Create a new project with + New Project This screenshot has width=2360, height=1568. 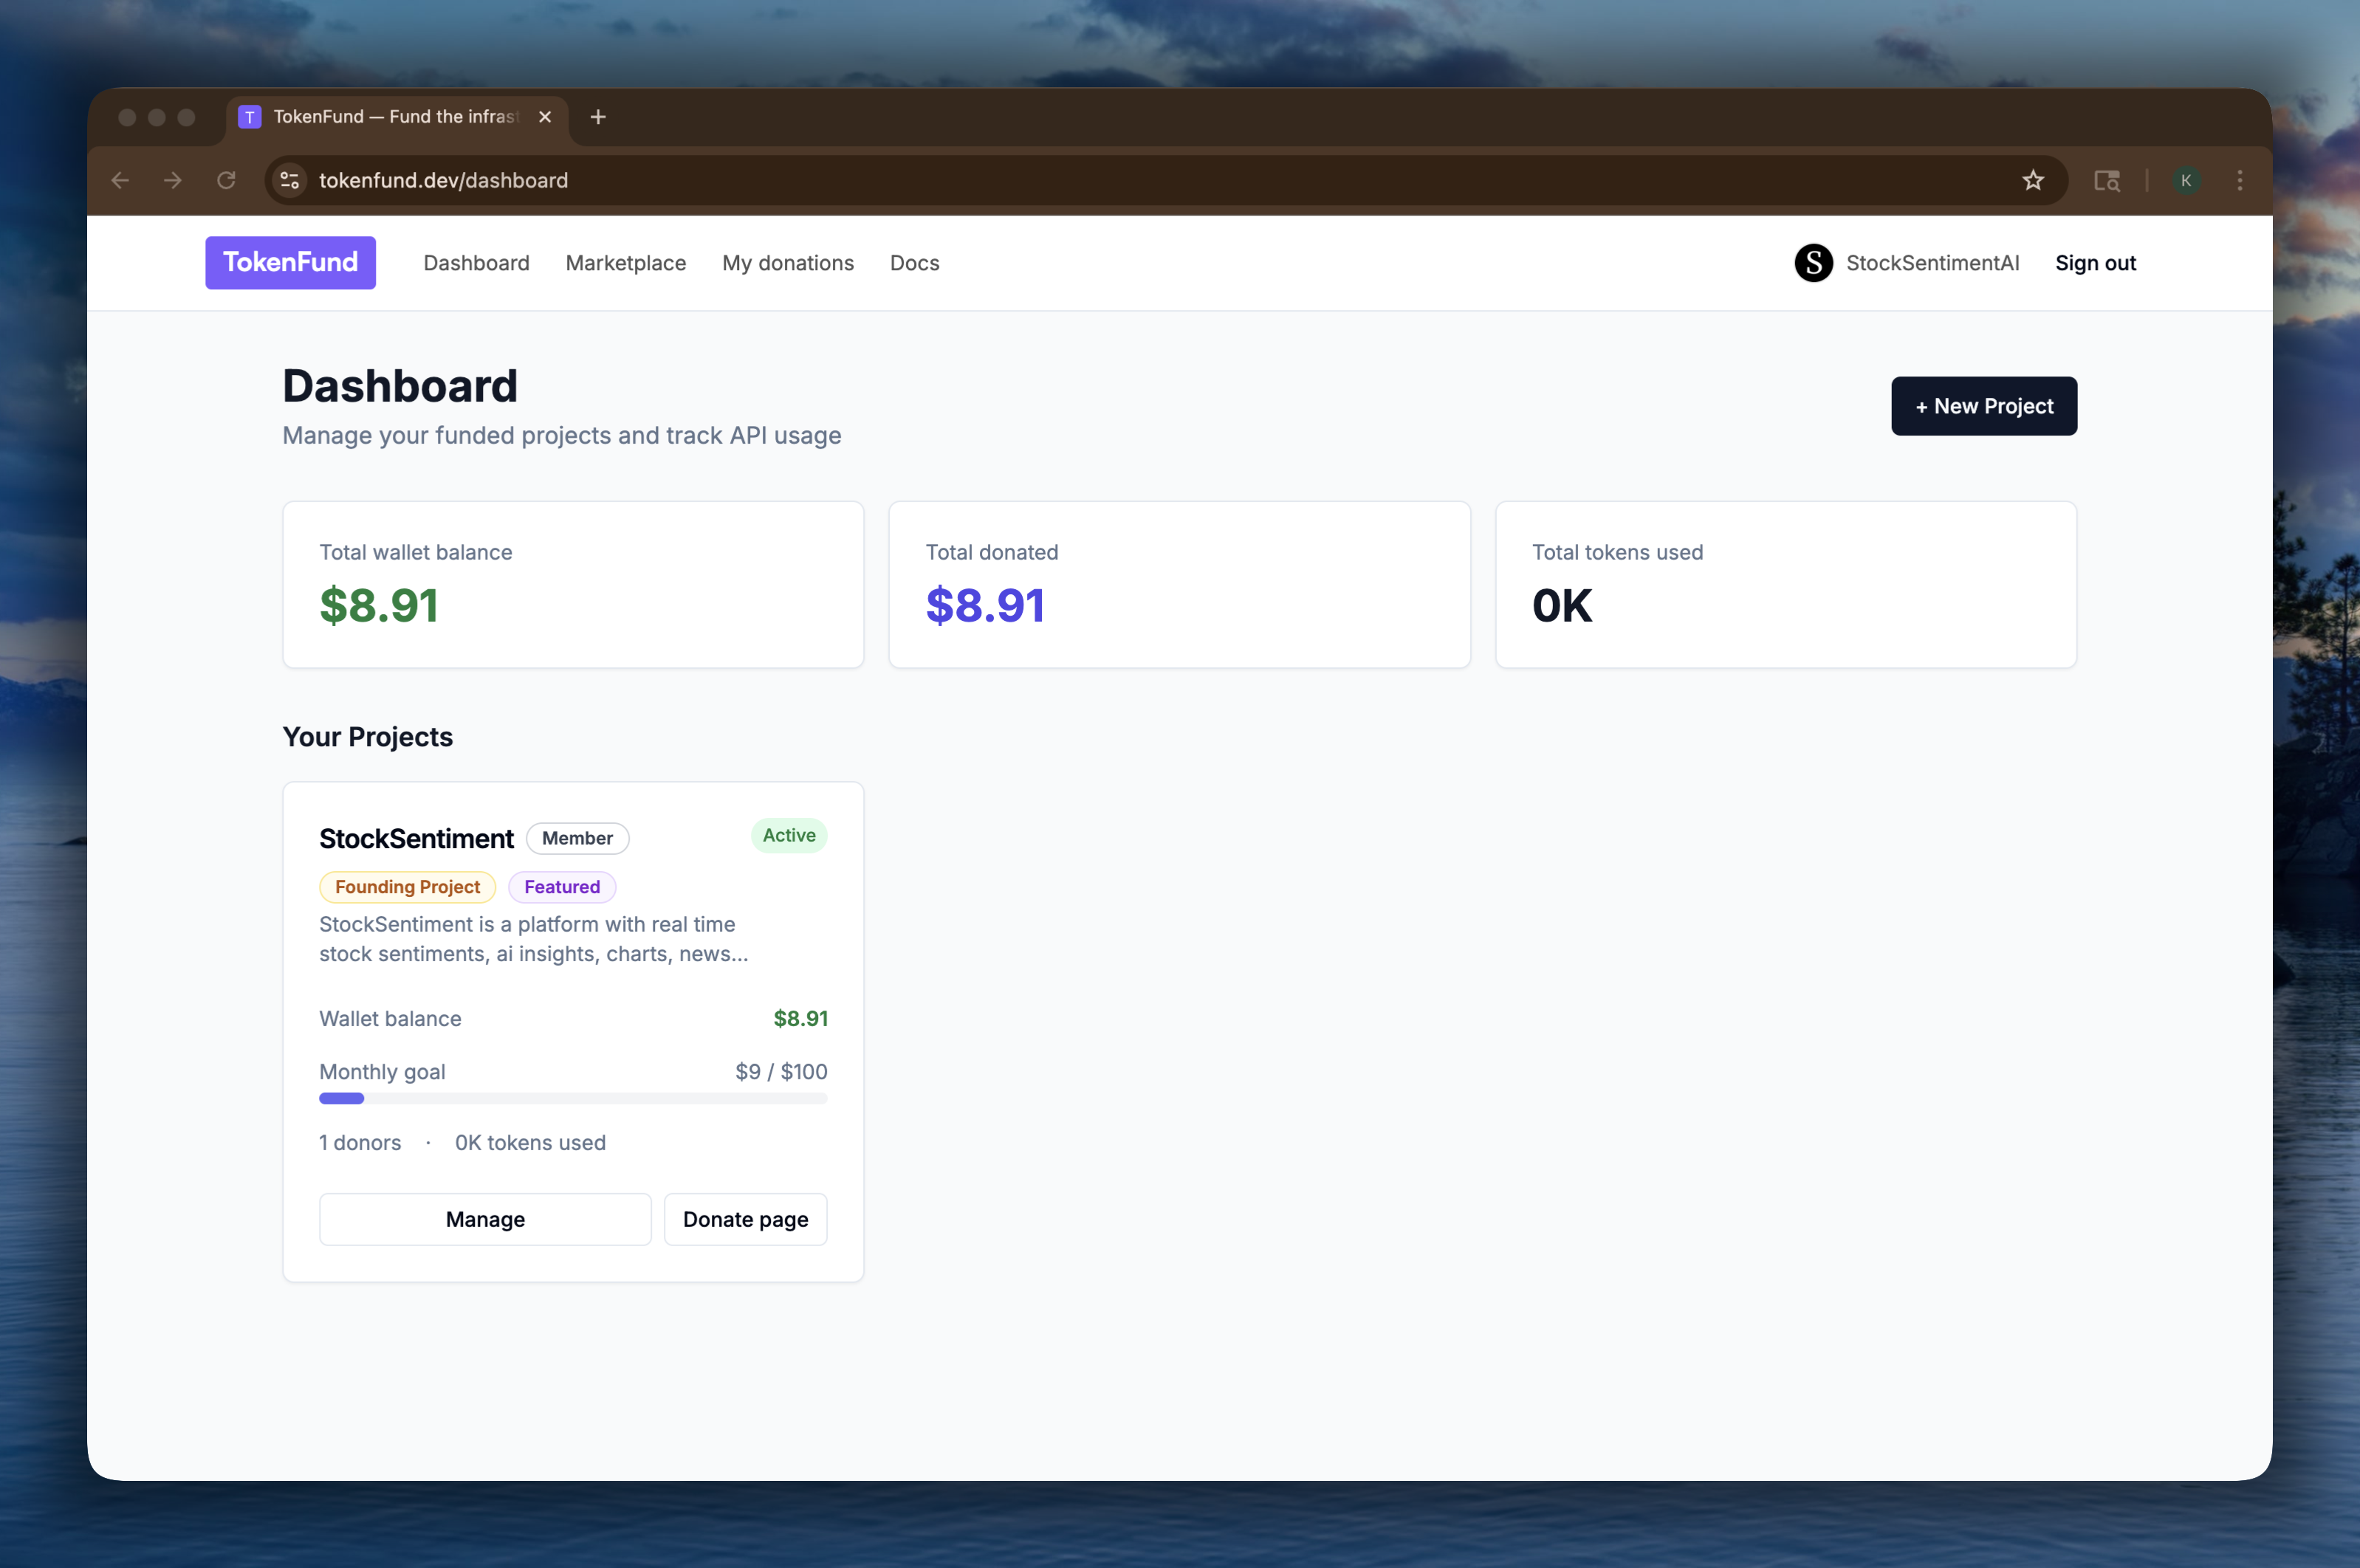pyautogui.click(x=1984, y=406)
